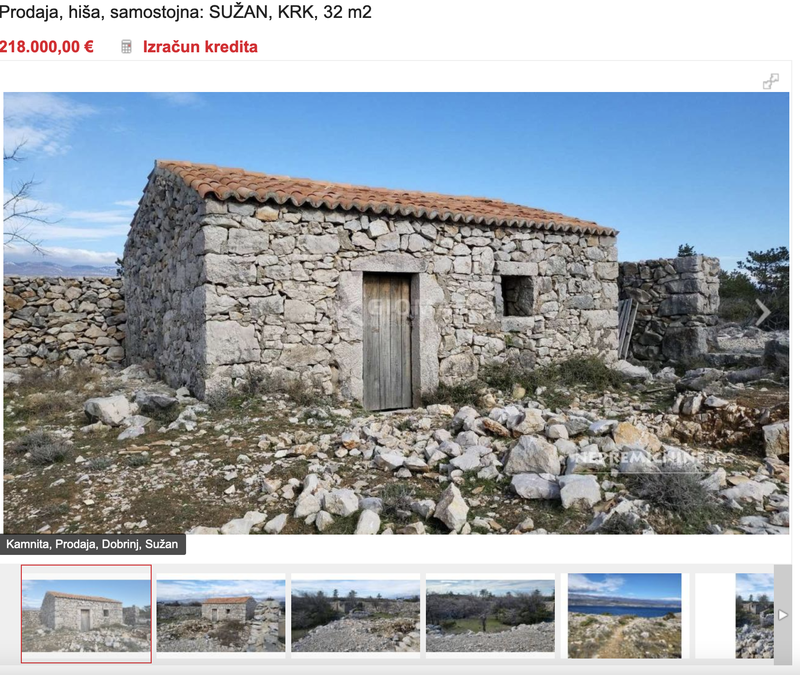Click the caption label Kamnita, Prodaja, Dobrinj, Sužan

click(x=92, y=544)
